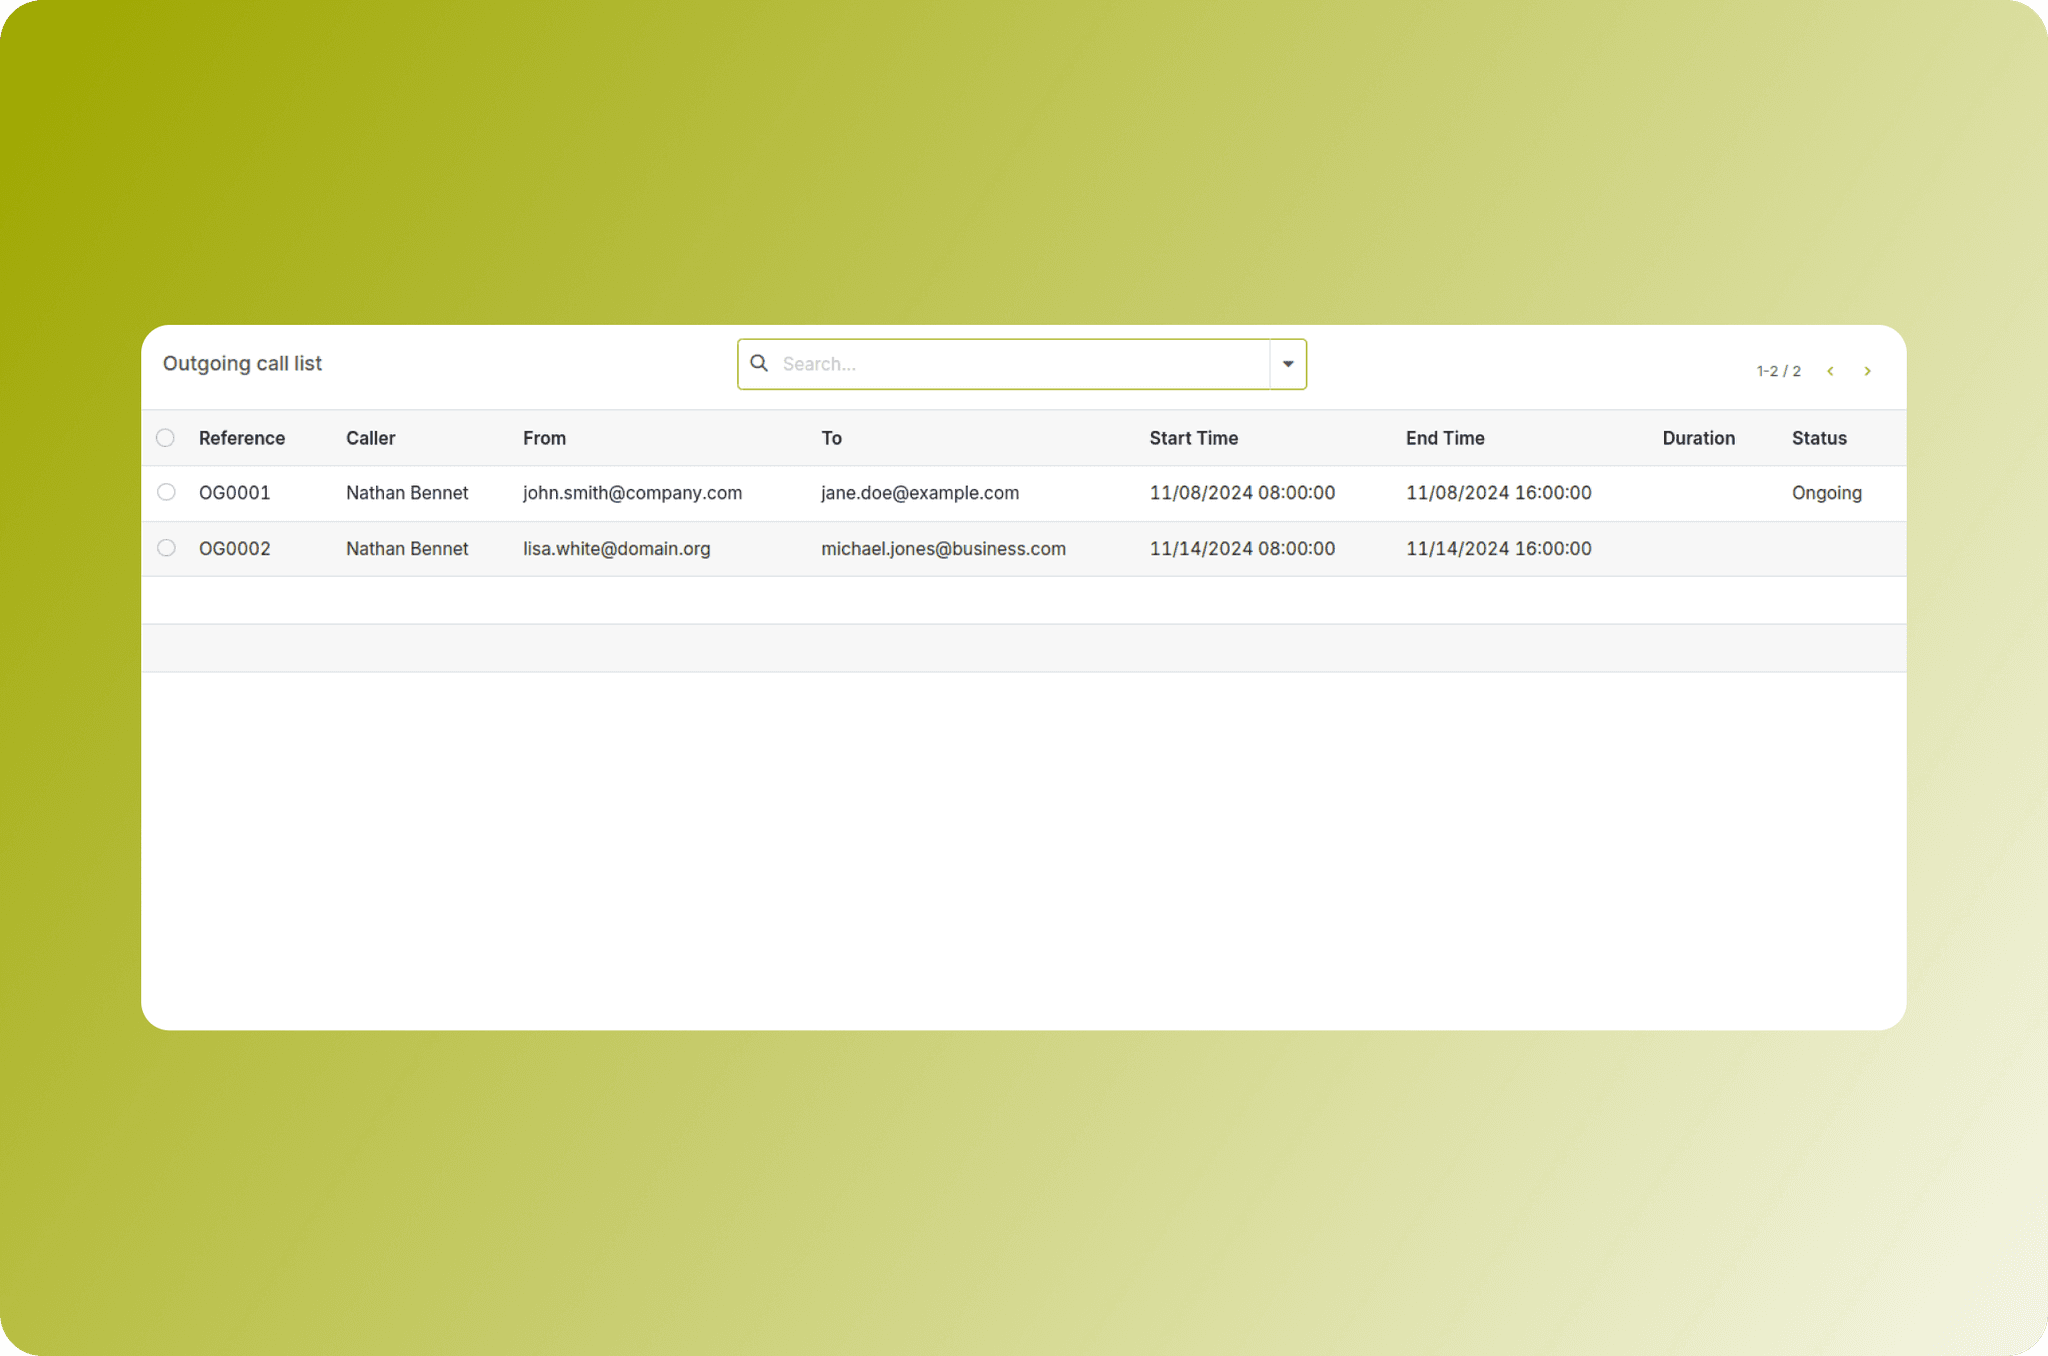Click the Ongoing status cell
The image size is (2048, 1356).
point(1827,493)
